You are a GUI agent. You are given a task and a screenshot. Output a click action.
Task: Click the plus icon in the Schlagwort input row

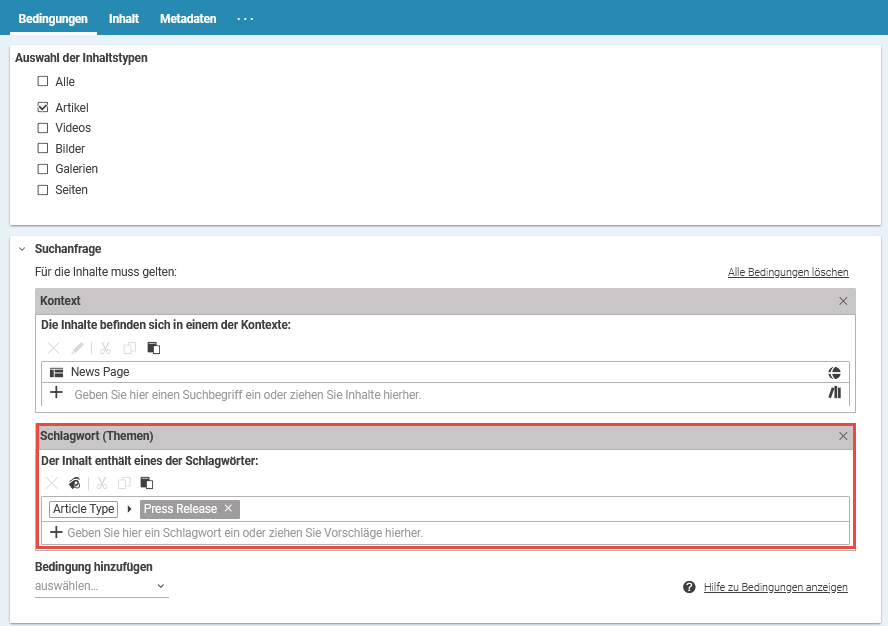[56, 532]
